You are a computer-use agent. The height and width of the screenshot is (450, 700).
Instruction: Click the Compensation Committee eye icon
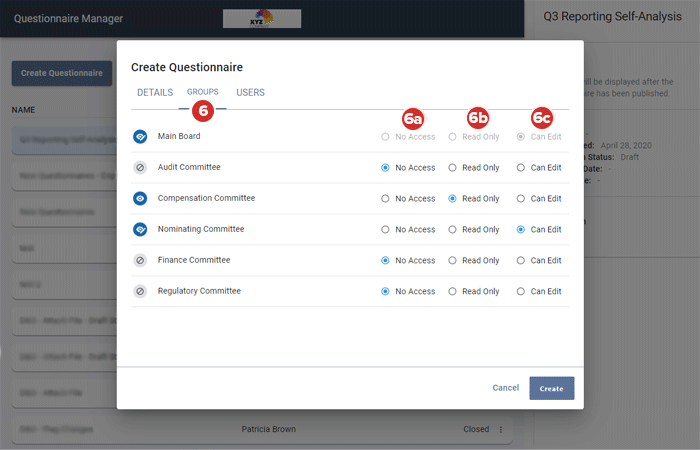click(140, 199)
